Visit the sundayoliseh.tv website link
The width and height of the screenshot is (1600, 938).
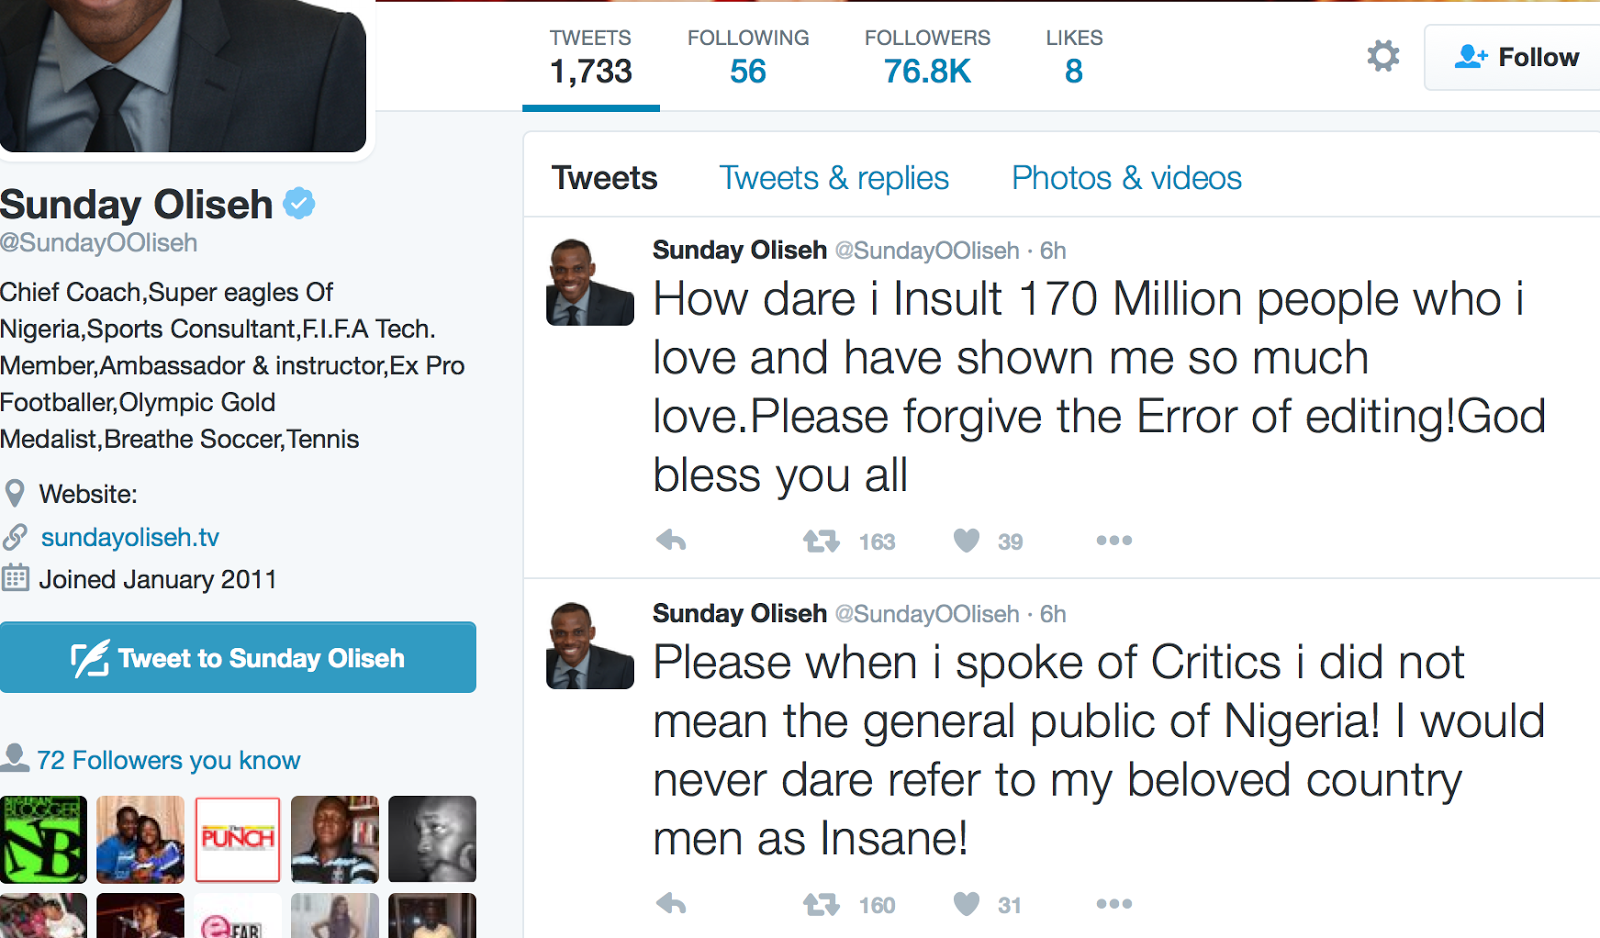pyautogui.click(x=130, y=537)
